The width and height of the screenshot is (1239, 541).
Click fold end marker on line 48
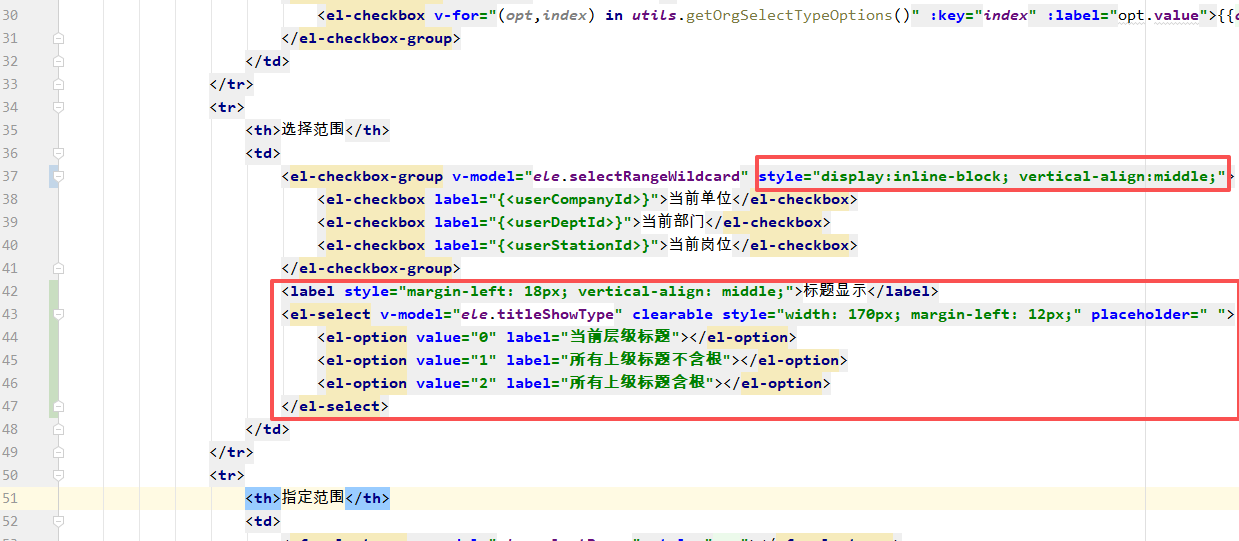pos(58,430)
